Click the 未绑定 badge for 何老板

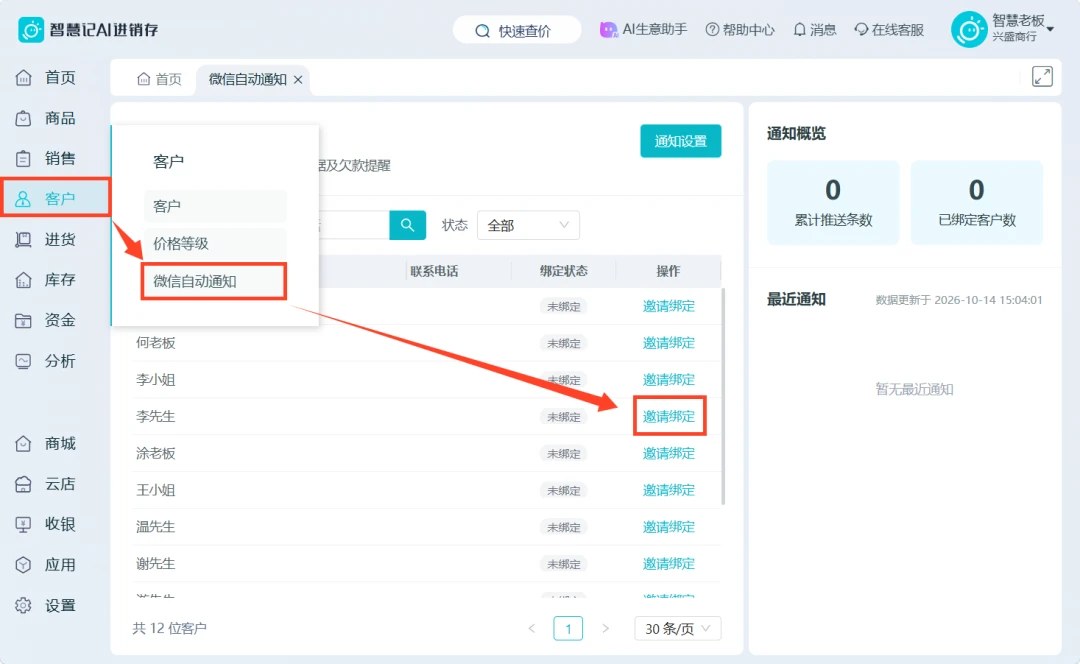[563, 343]
